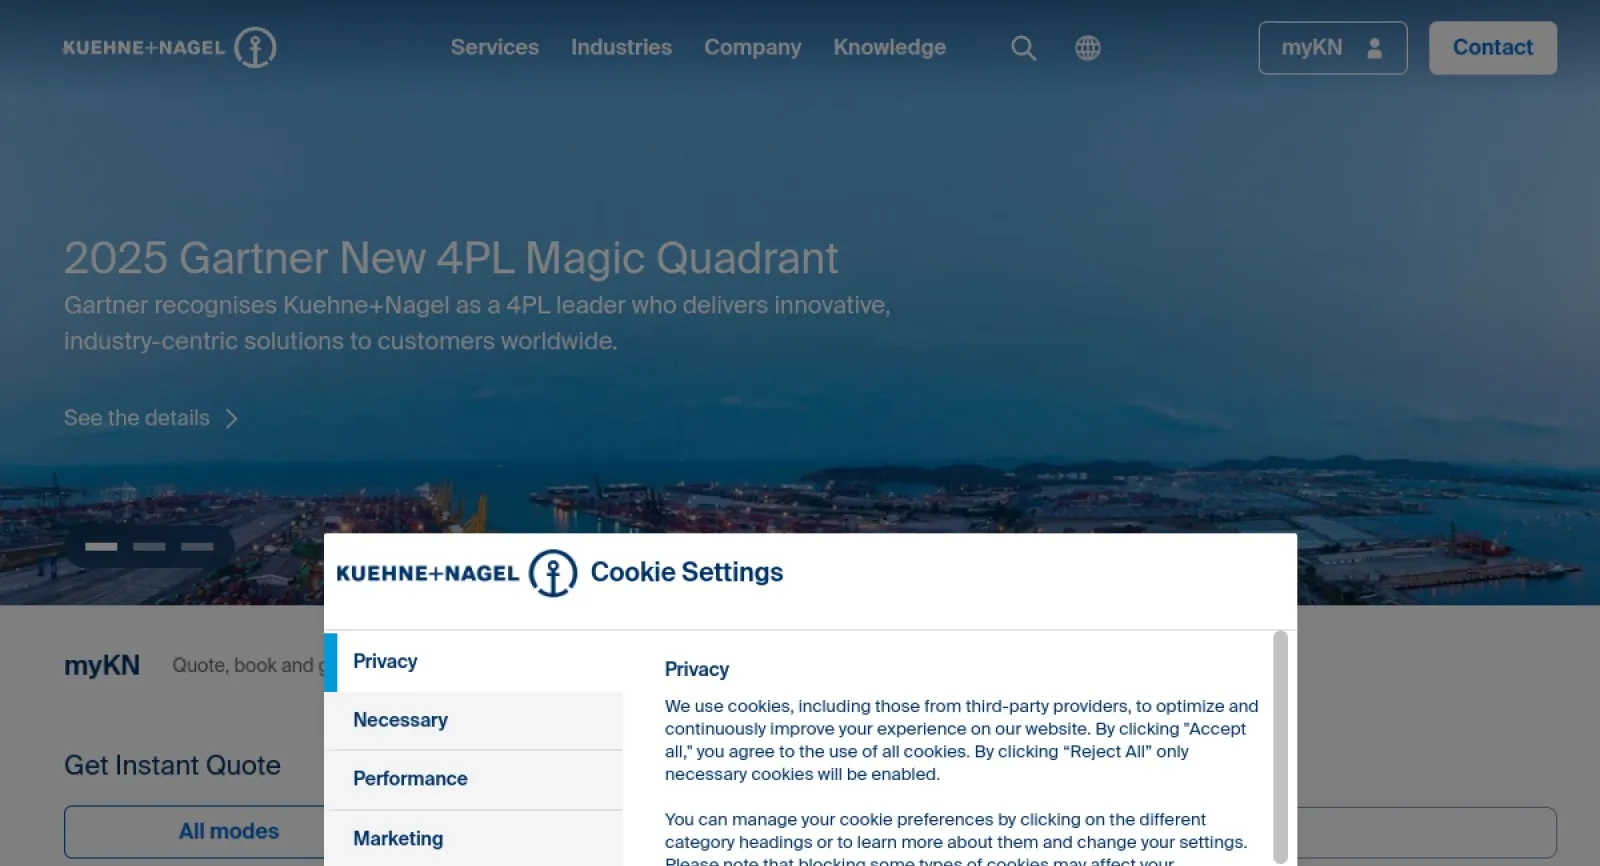Image resolution: width=1600 pixels, height=866 pixels.
Task: Click the Kuehne+Nagel header logo
Action: click(169, 47)
